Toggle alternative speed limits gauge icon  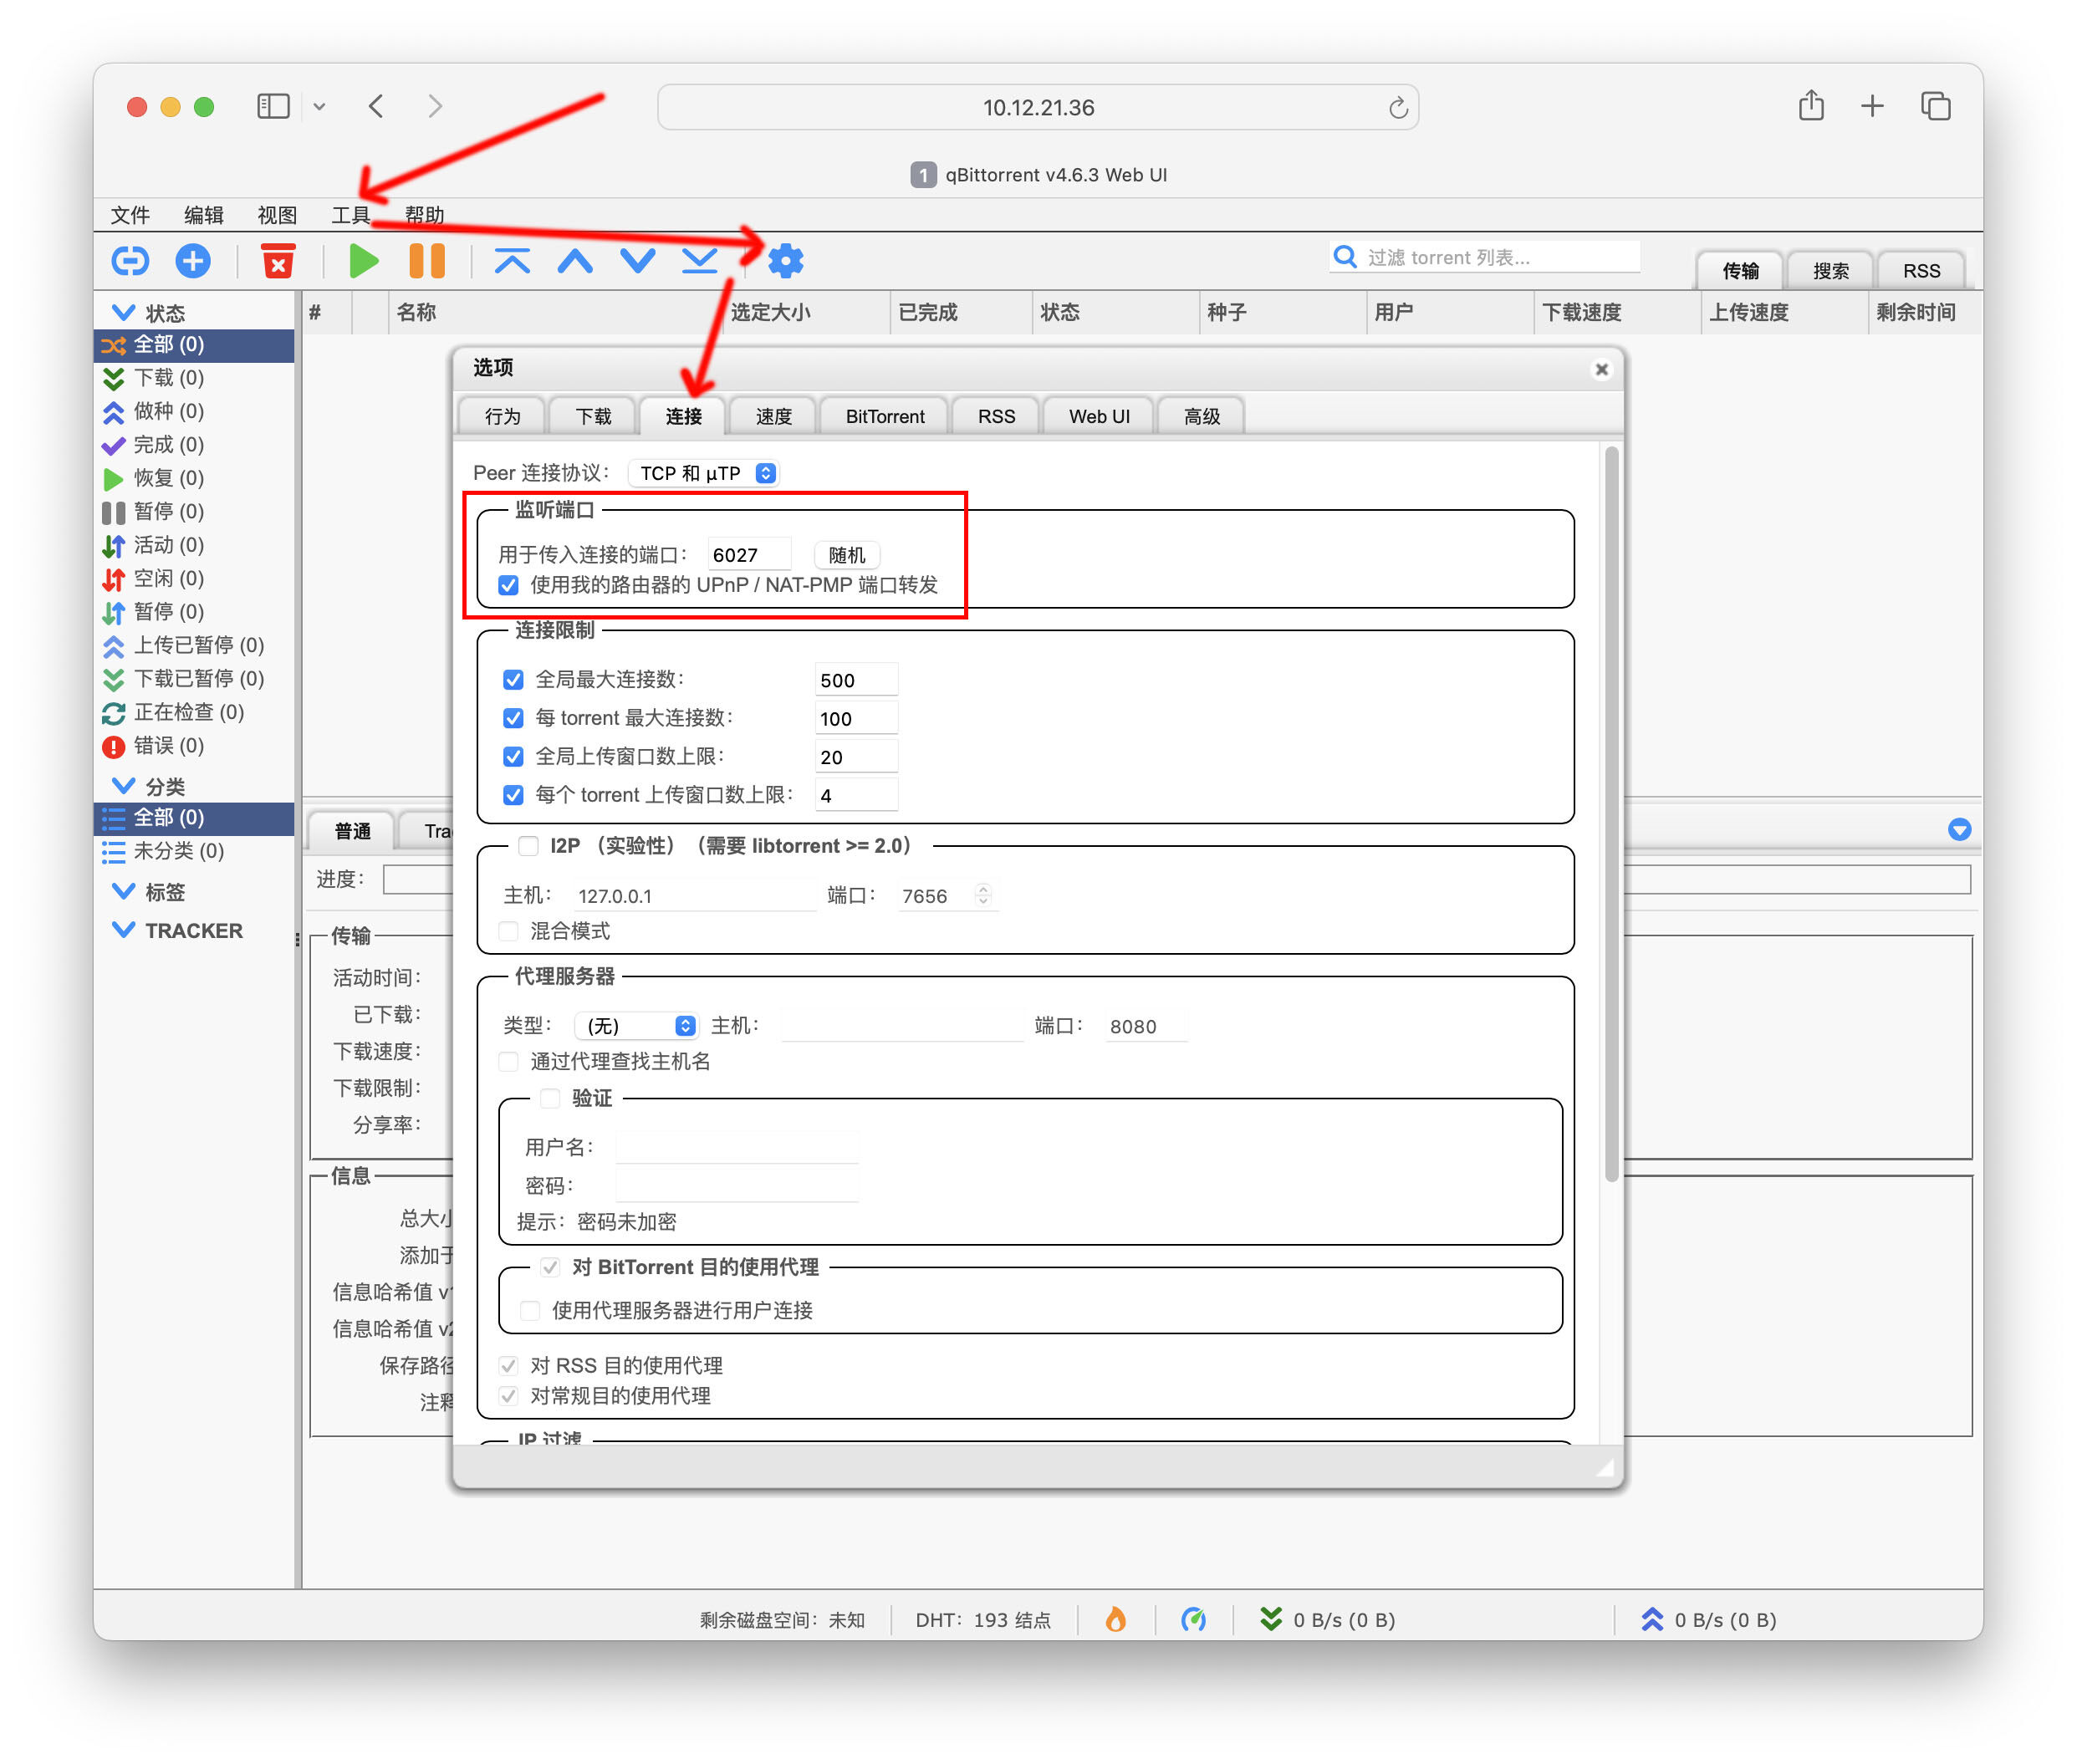tap(1193, 1619)
